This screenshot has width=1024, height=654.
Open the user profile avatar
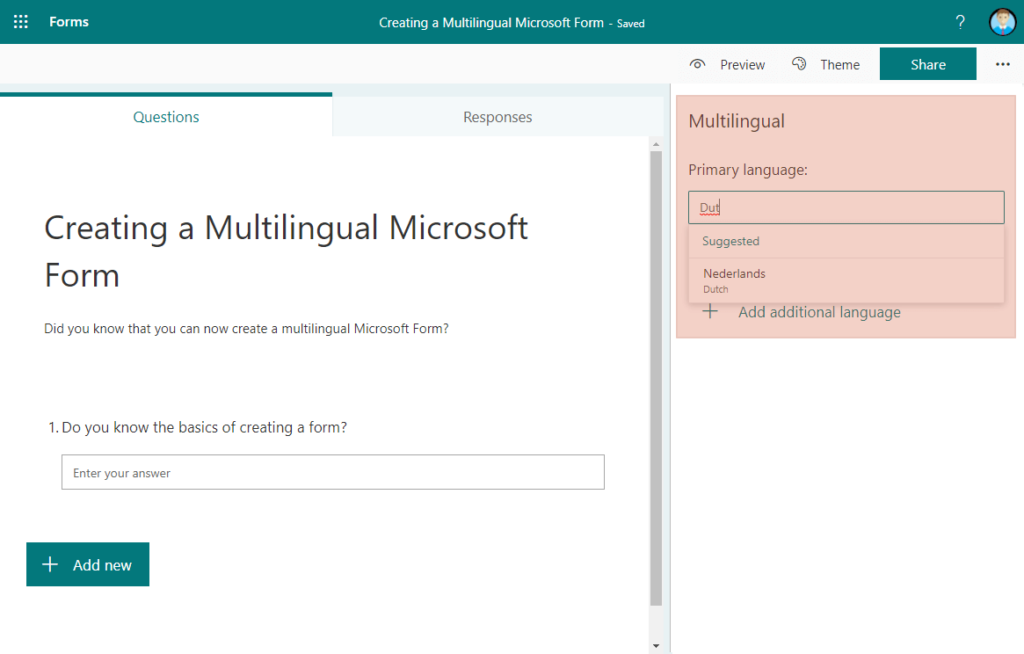1002,22
